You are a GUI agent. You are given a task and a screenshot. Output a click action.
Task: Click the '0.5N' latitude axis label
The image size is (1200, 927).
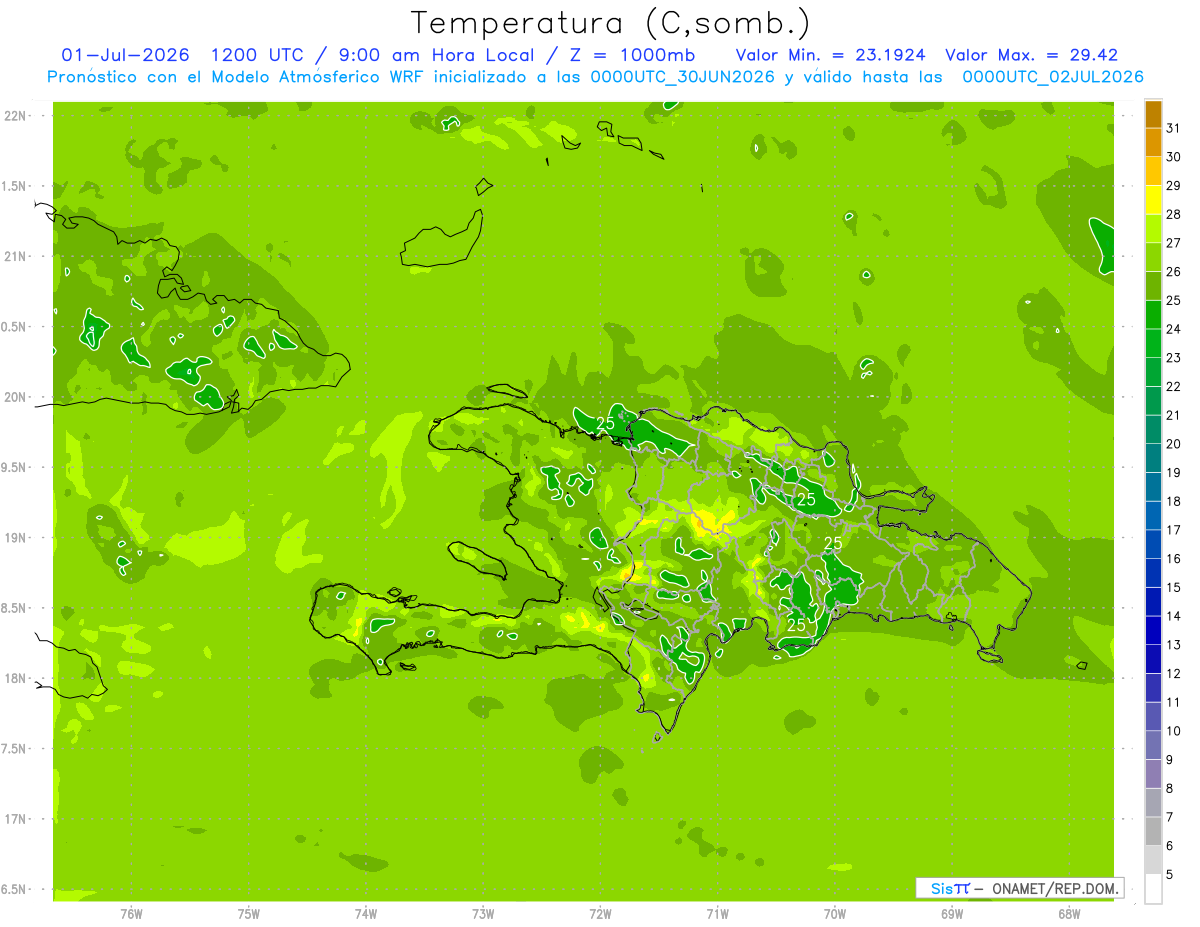coord(14,327)
